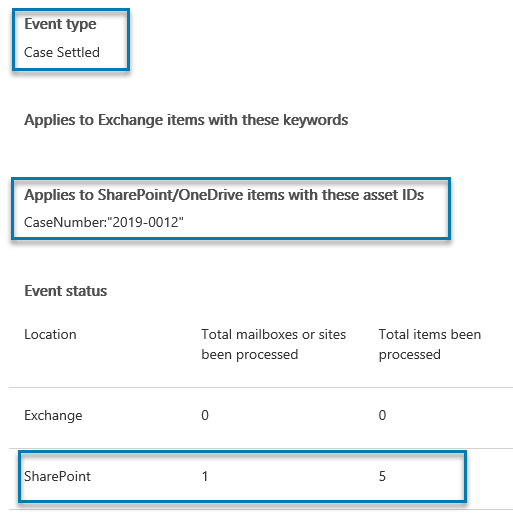
Task: Click the word status in Event status
Action: pos(86,291)
